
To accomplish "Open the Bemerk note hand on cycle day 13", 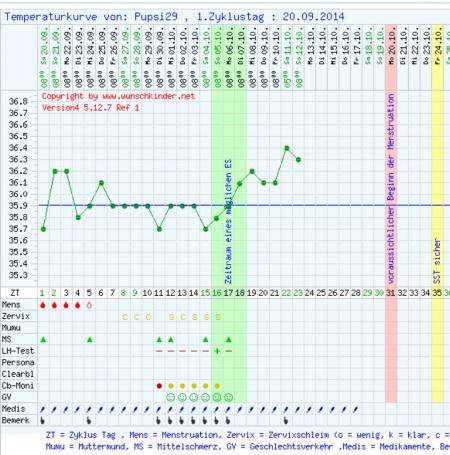I will point(182,421).
